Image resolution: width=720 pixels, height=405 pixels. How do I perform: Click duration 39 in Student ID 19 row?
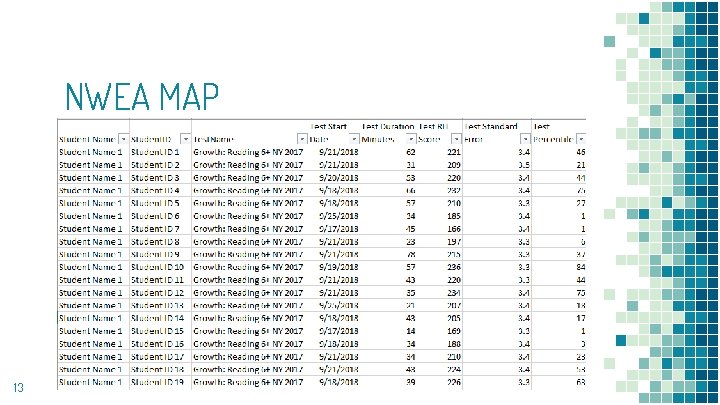tap(411, 382)
